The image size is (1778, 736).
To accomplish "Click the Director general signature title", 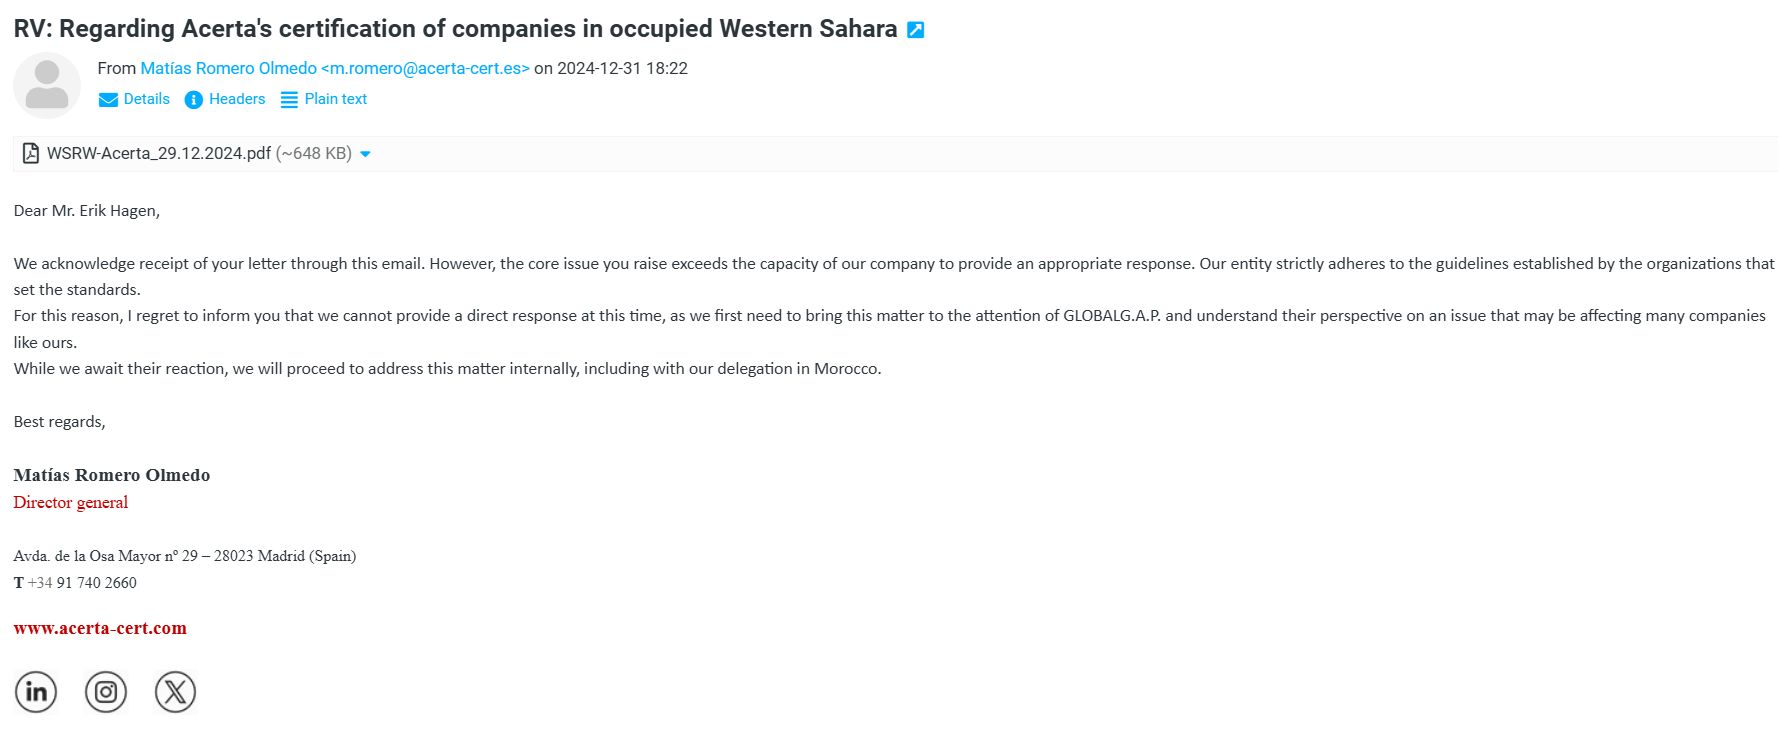I will [71, 502].
